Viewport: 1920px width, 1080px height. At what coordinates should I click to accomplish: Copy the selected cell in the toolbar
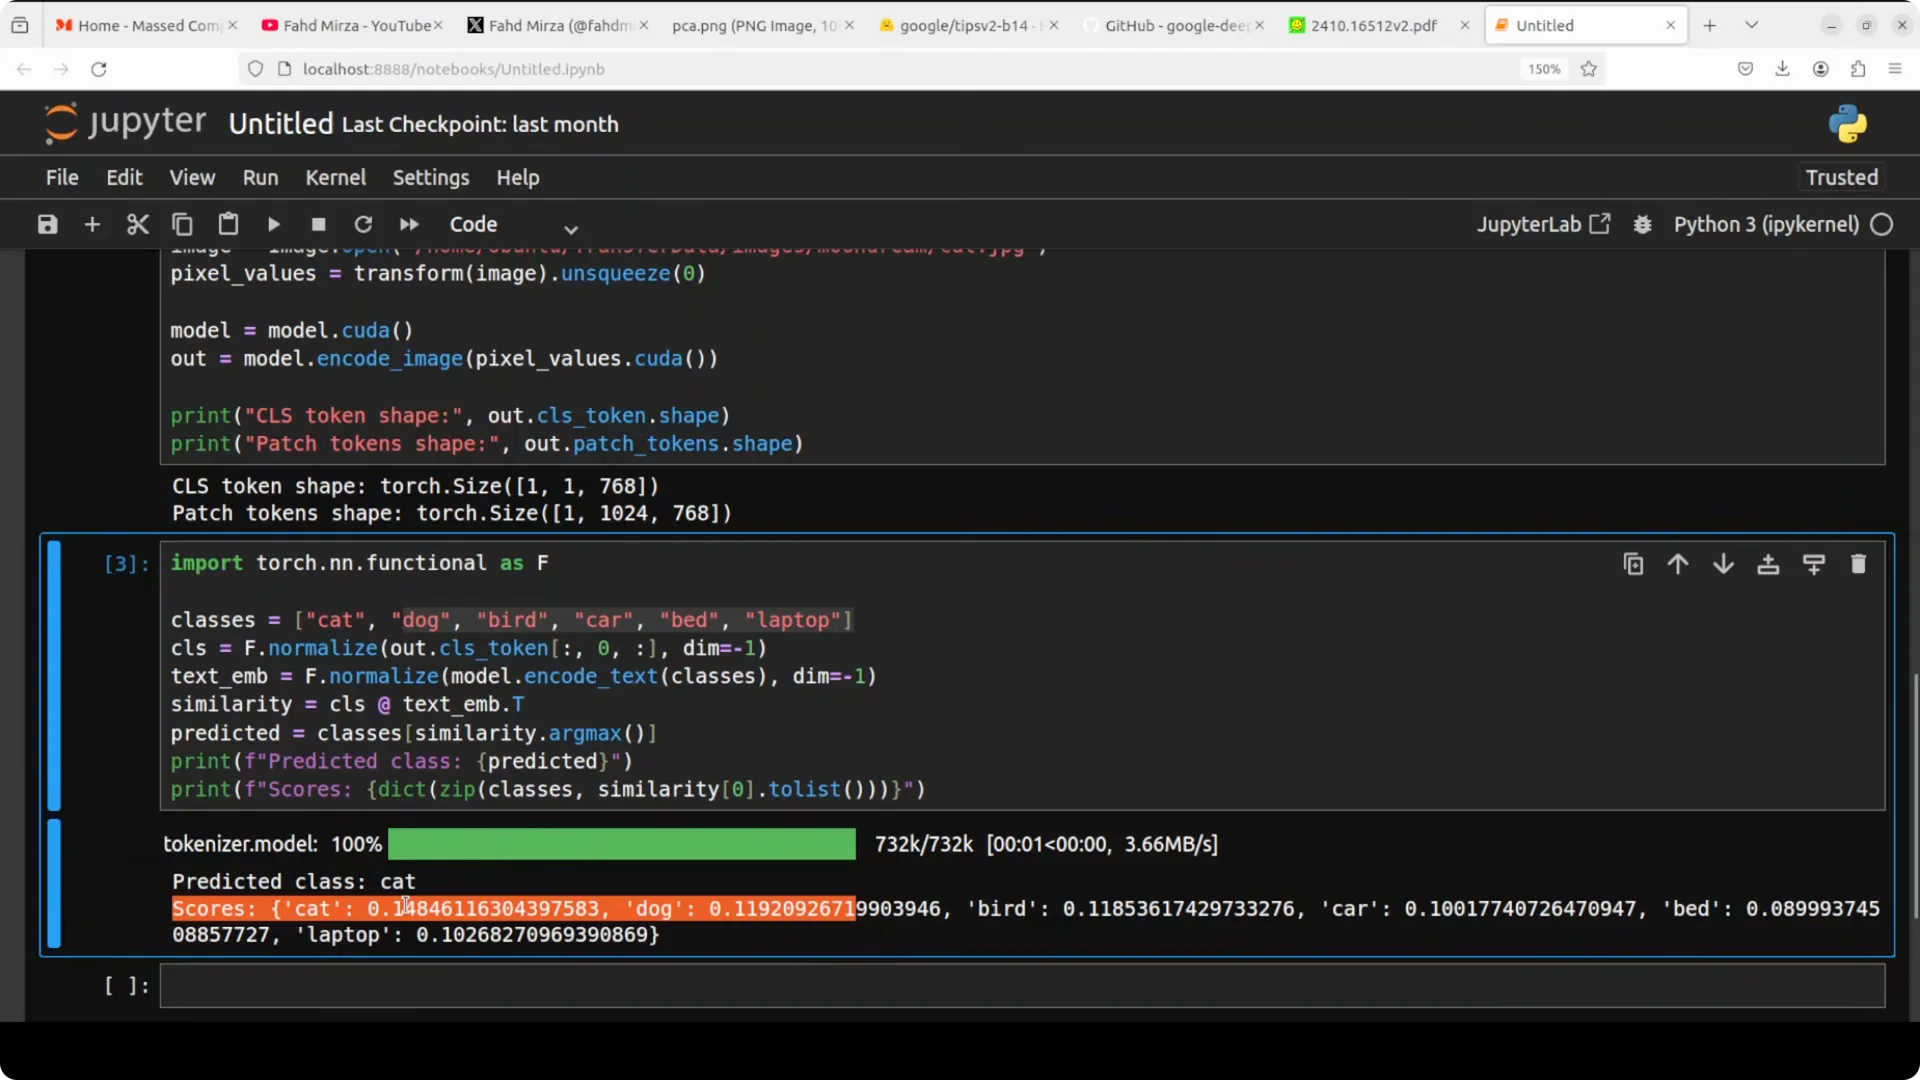click(x=182, y=224)
